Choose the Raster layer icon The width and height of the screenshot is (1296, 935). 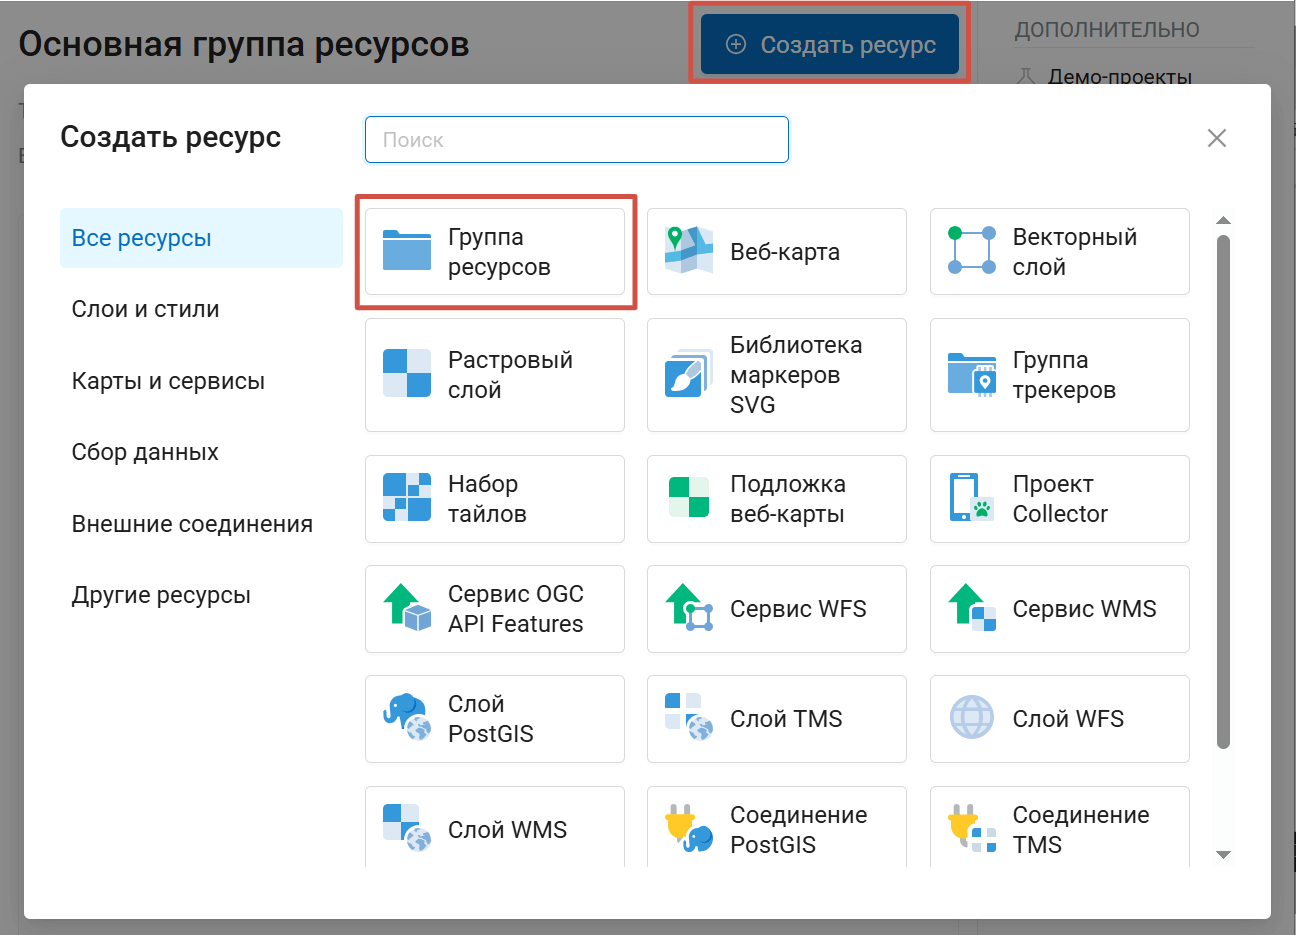407,374
